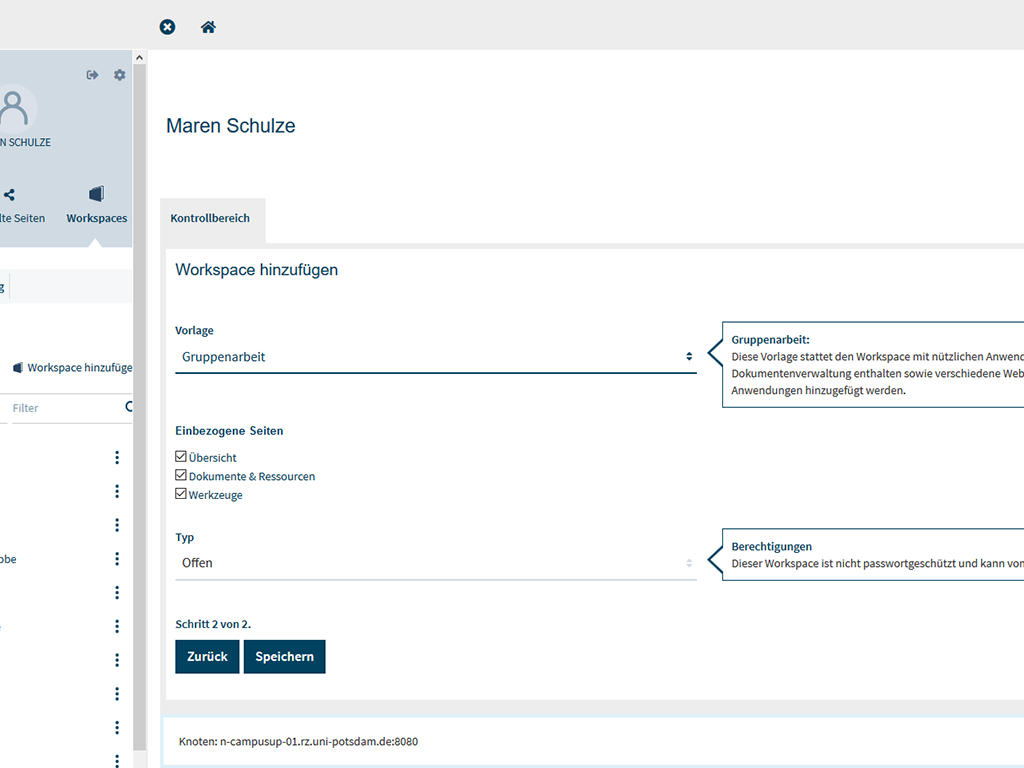Screen dimensions: 1024x768
Task: Open the first workspace's three-dot menu
Action: point(117,457)
